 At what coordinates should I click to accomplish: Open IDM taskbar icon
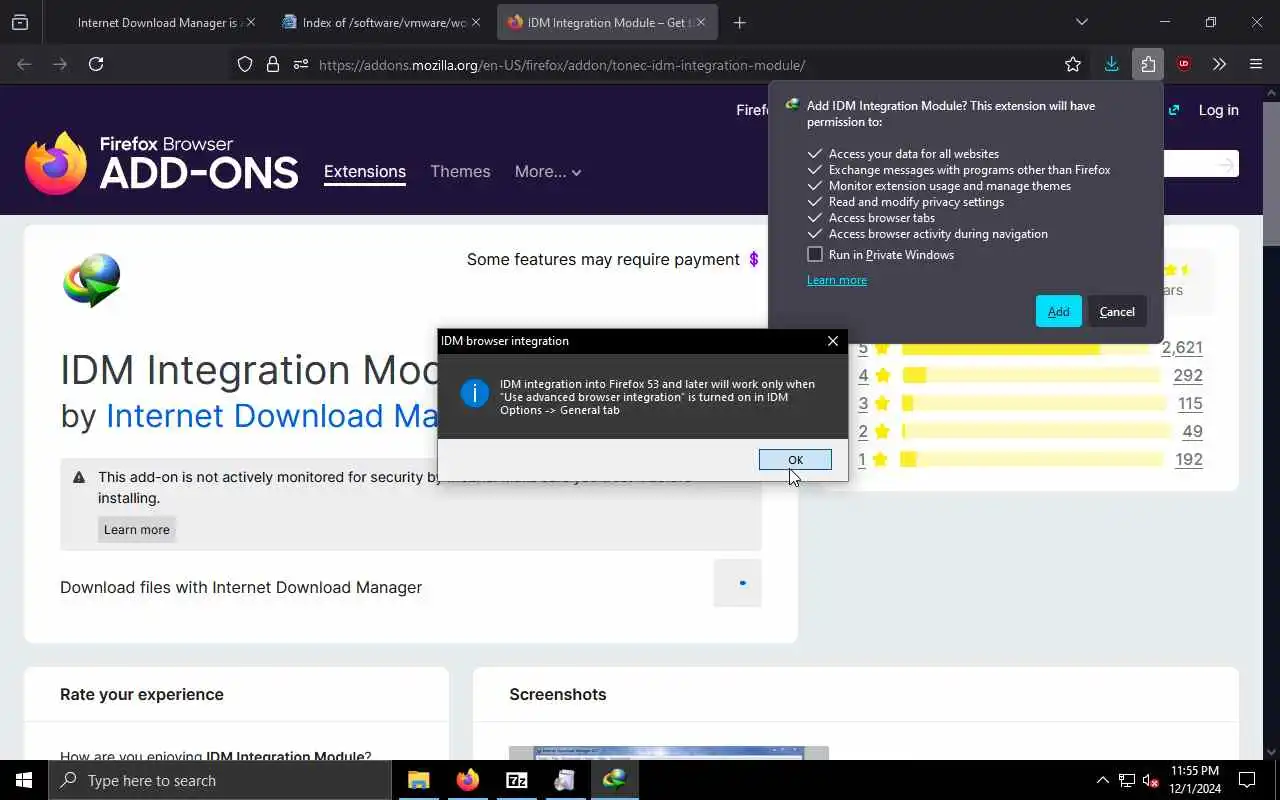(x=615, y=780)
